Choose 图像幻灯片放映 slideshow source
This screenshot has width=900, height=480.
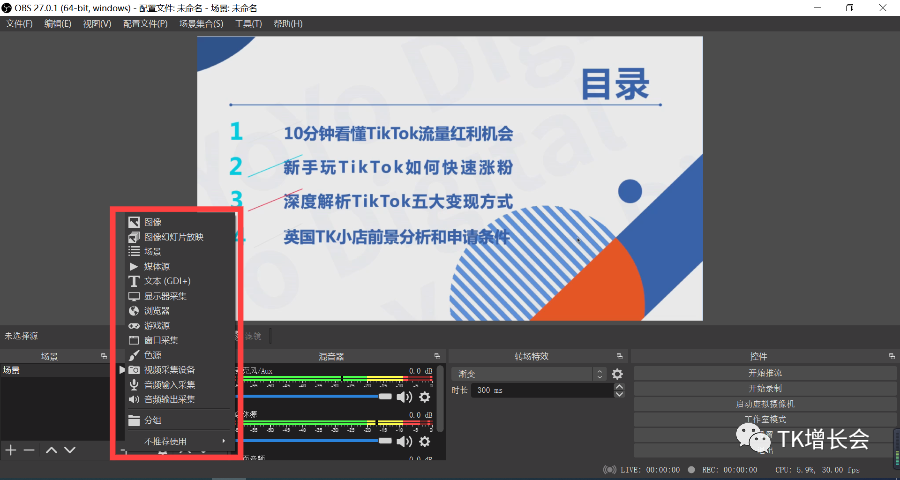tap(179, 237)
